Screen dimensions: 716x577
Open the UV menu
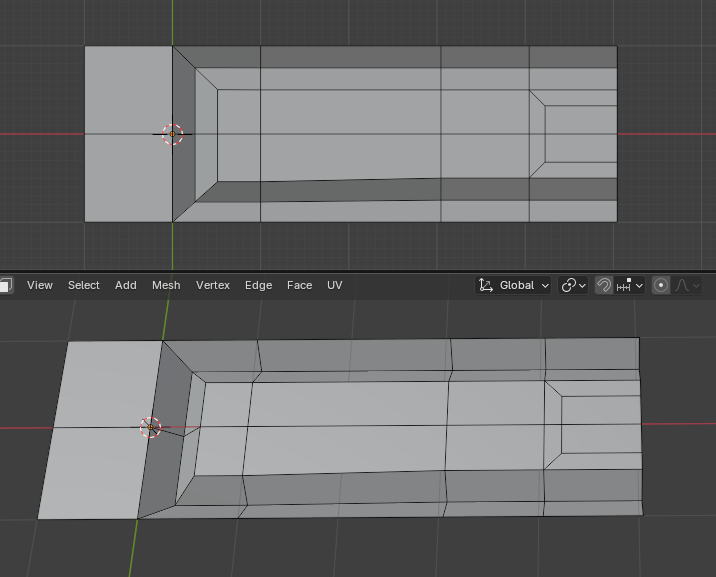click(335, 285)
